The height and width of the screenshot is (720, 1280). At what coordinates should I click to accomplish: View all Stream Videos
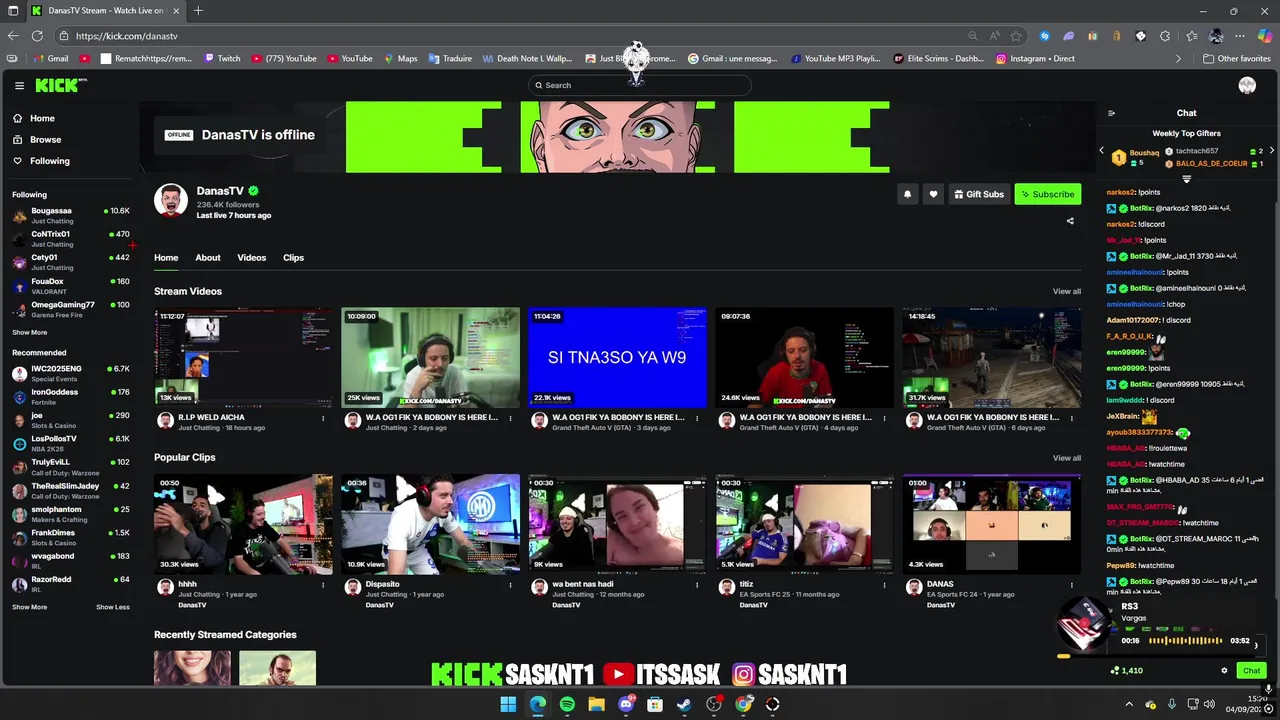point(1066,292)
